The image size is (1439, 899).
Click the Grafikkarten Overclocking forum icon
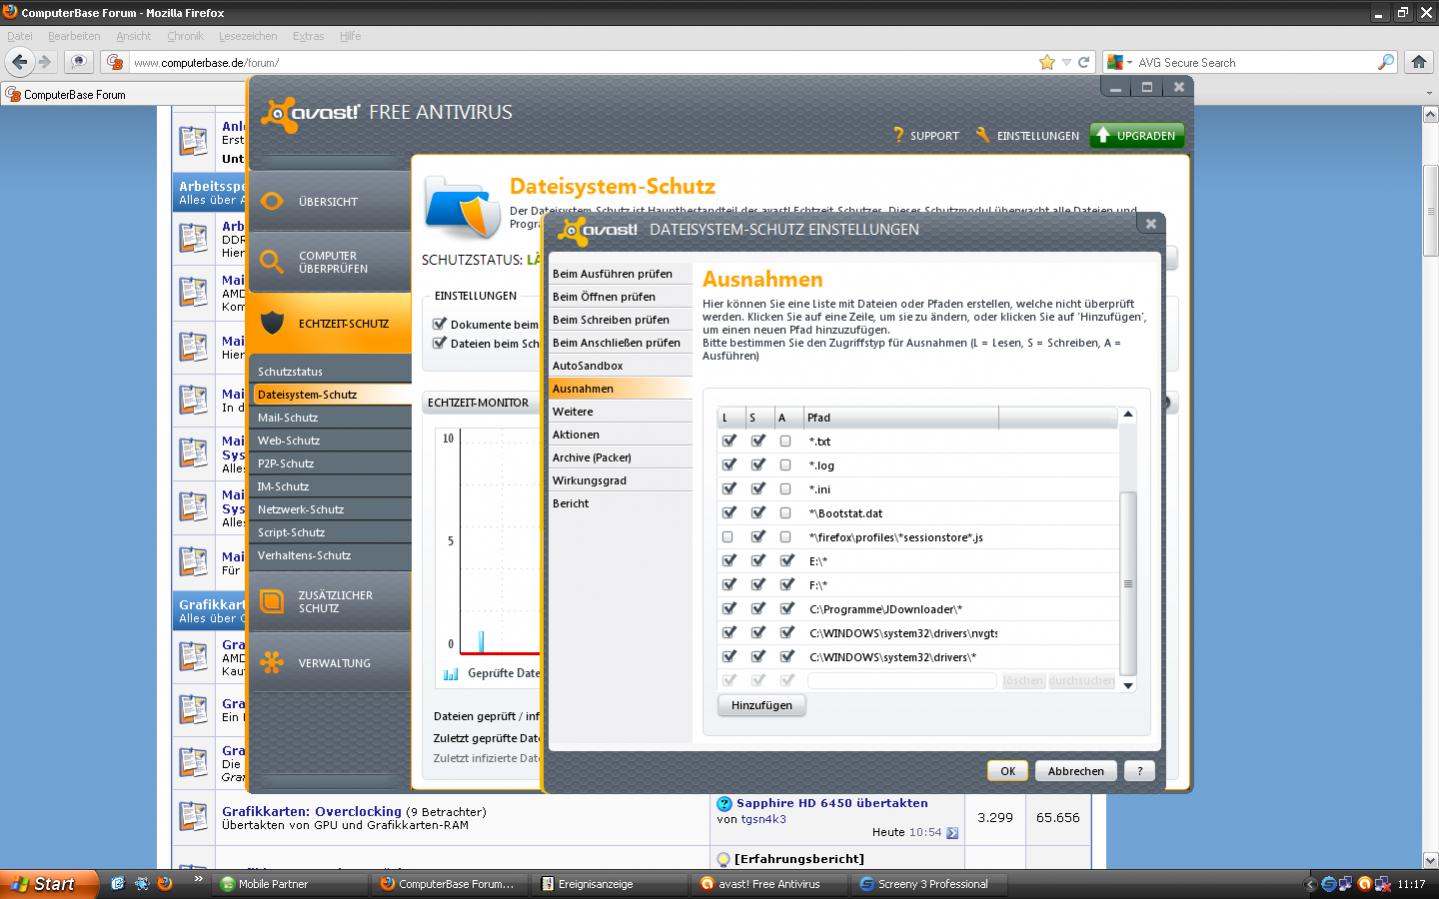(x=193, y=816)
